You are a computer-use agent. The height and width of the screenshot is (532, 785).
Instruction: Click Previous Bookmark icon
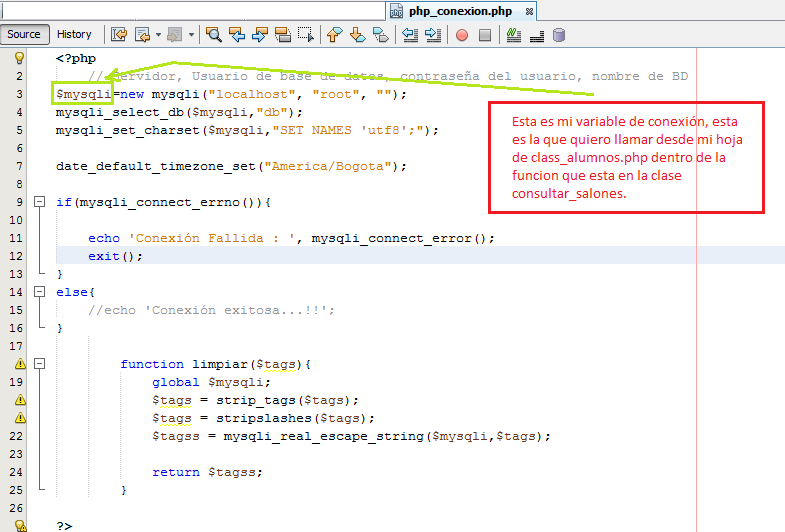[334, 35]
